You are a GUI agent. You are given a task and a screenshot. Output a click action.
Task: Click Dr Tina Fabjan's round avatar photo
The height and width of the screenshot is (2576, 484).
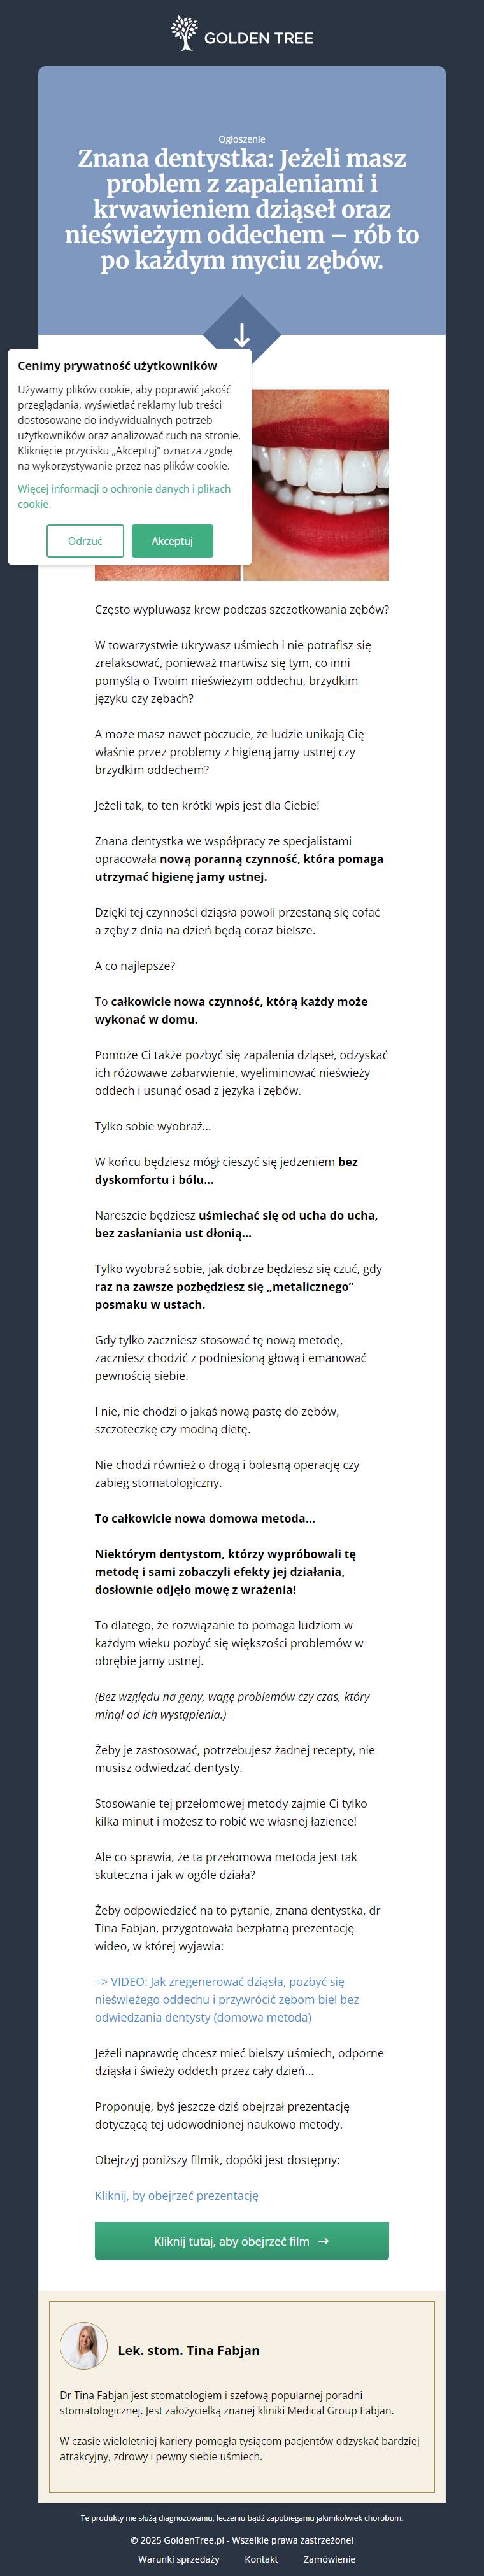point(84,2346)
